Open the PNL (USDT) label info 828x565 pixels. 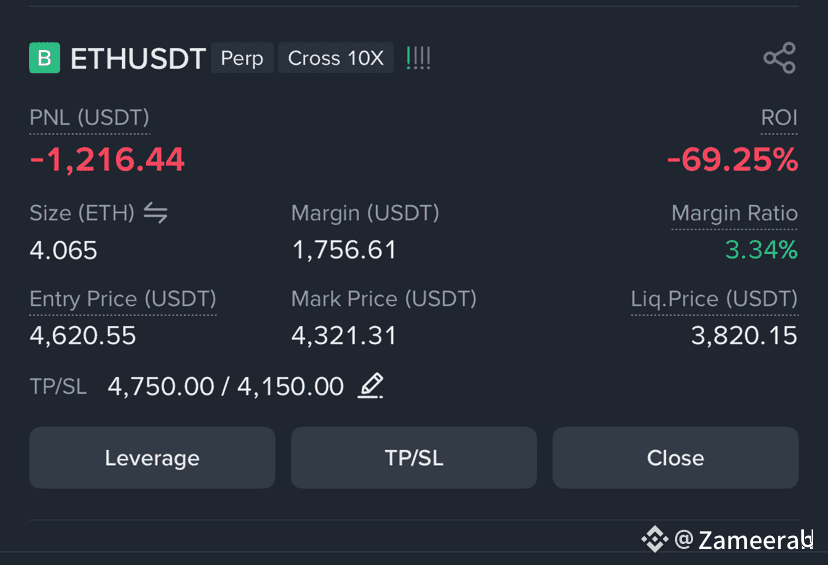[x=89, y=118]
